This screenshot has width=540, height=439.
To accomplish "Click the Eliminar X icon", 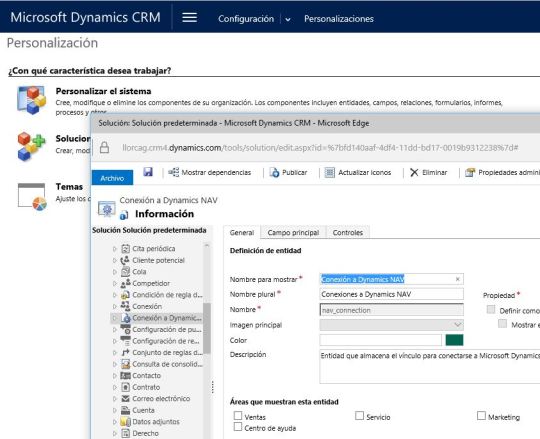I will (x=414, y=172).
